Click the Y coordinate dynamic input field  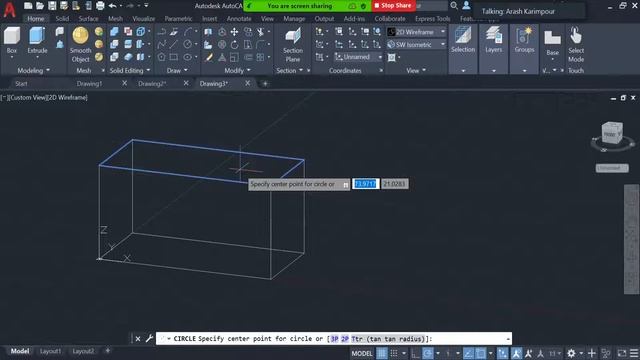394,184
